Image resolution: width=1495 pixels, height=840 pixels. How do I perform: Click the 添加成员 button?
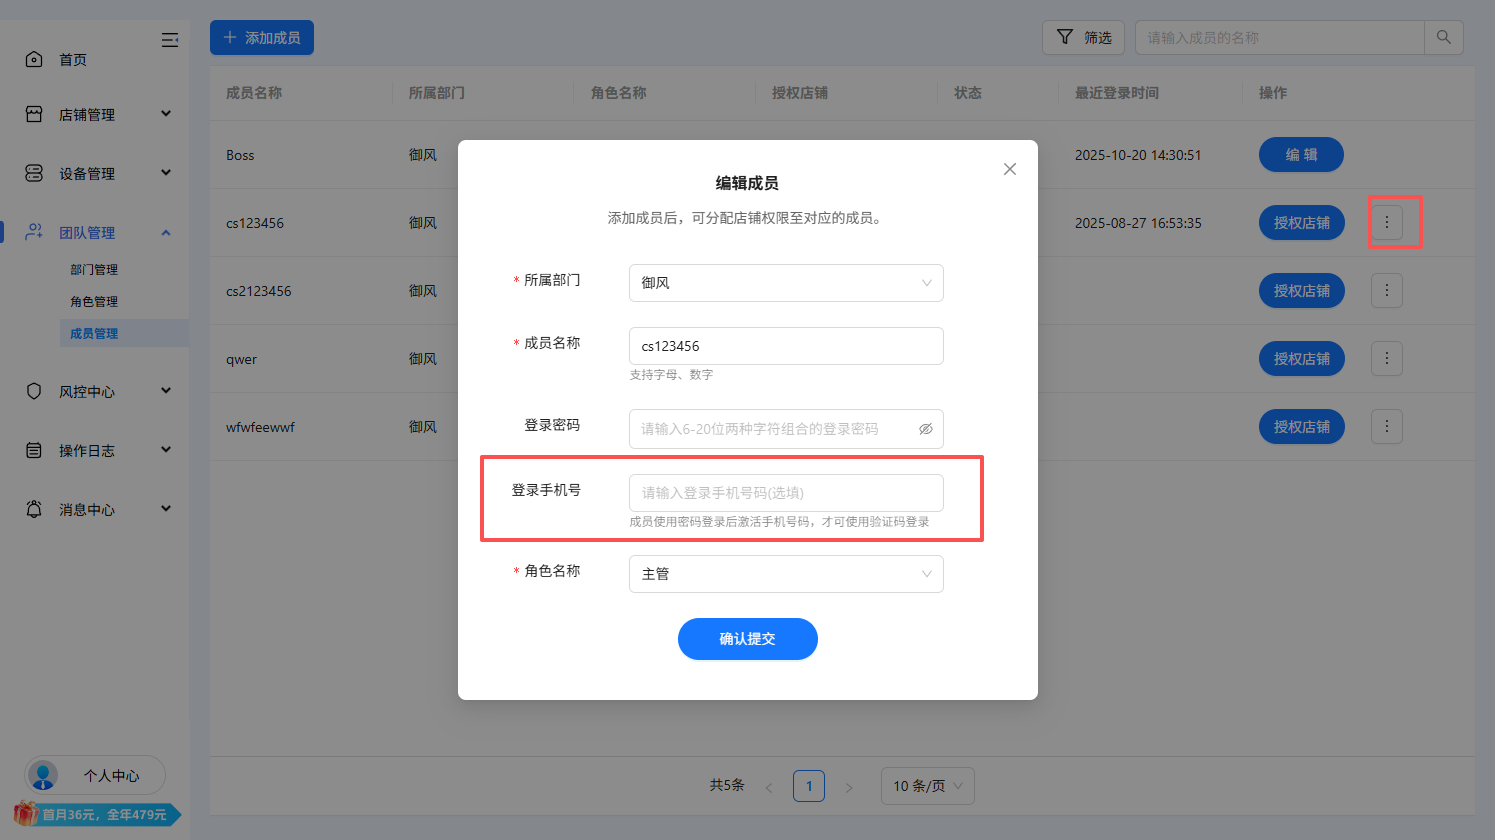pyautogui.click(x=262, y=38)
